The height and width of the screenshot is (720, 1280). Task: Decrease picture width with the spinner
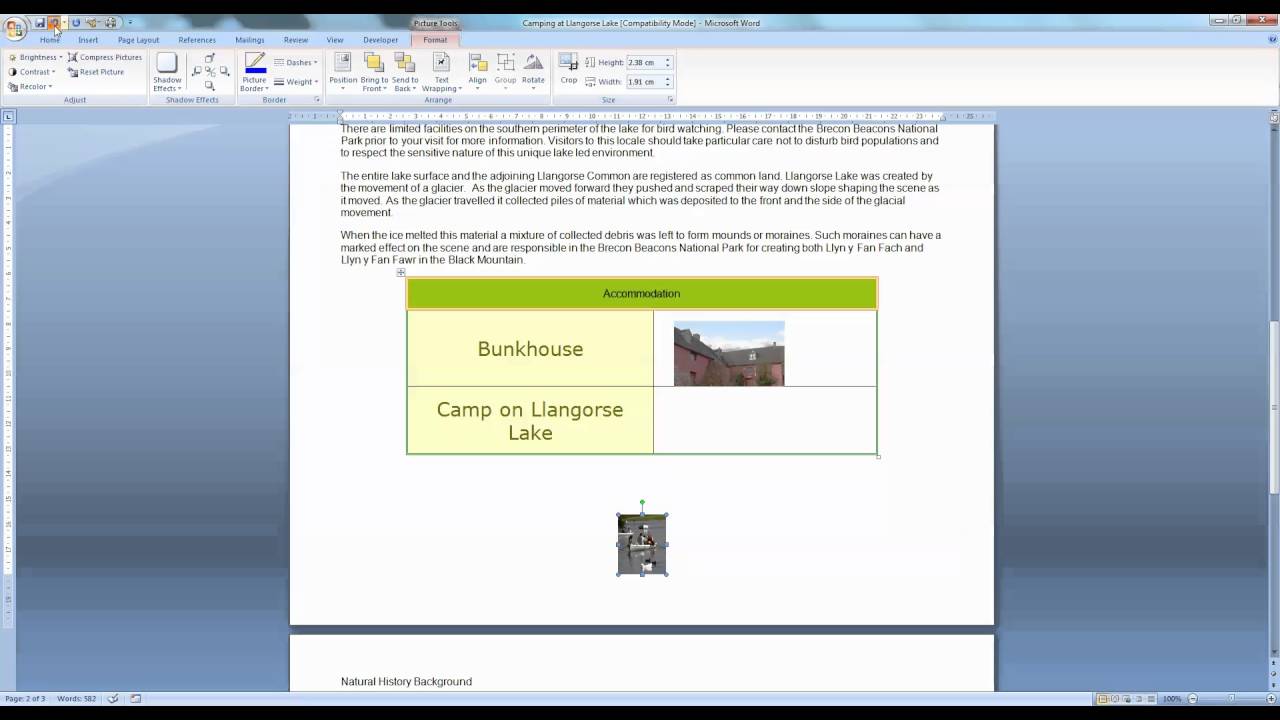click(x=668, y=85)
